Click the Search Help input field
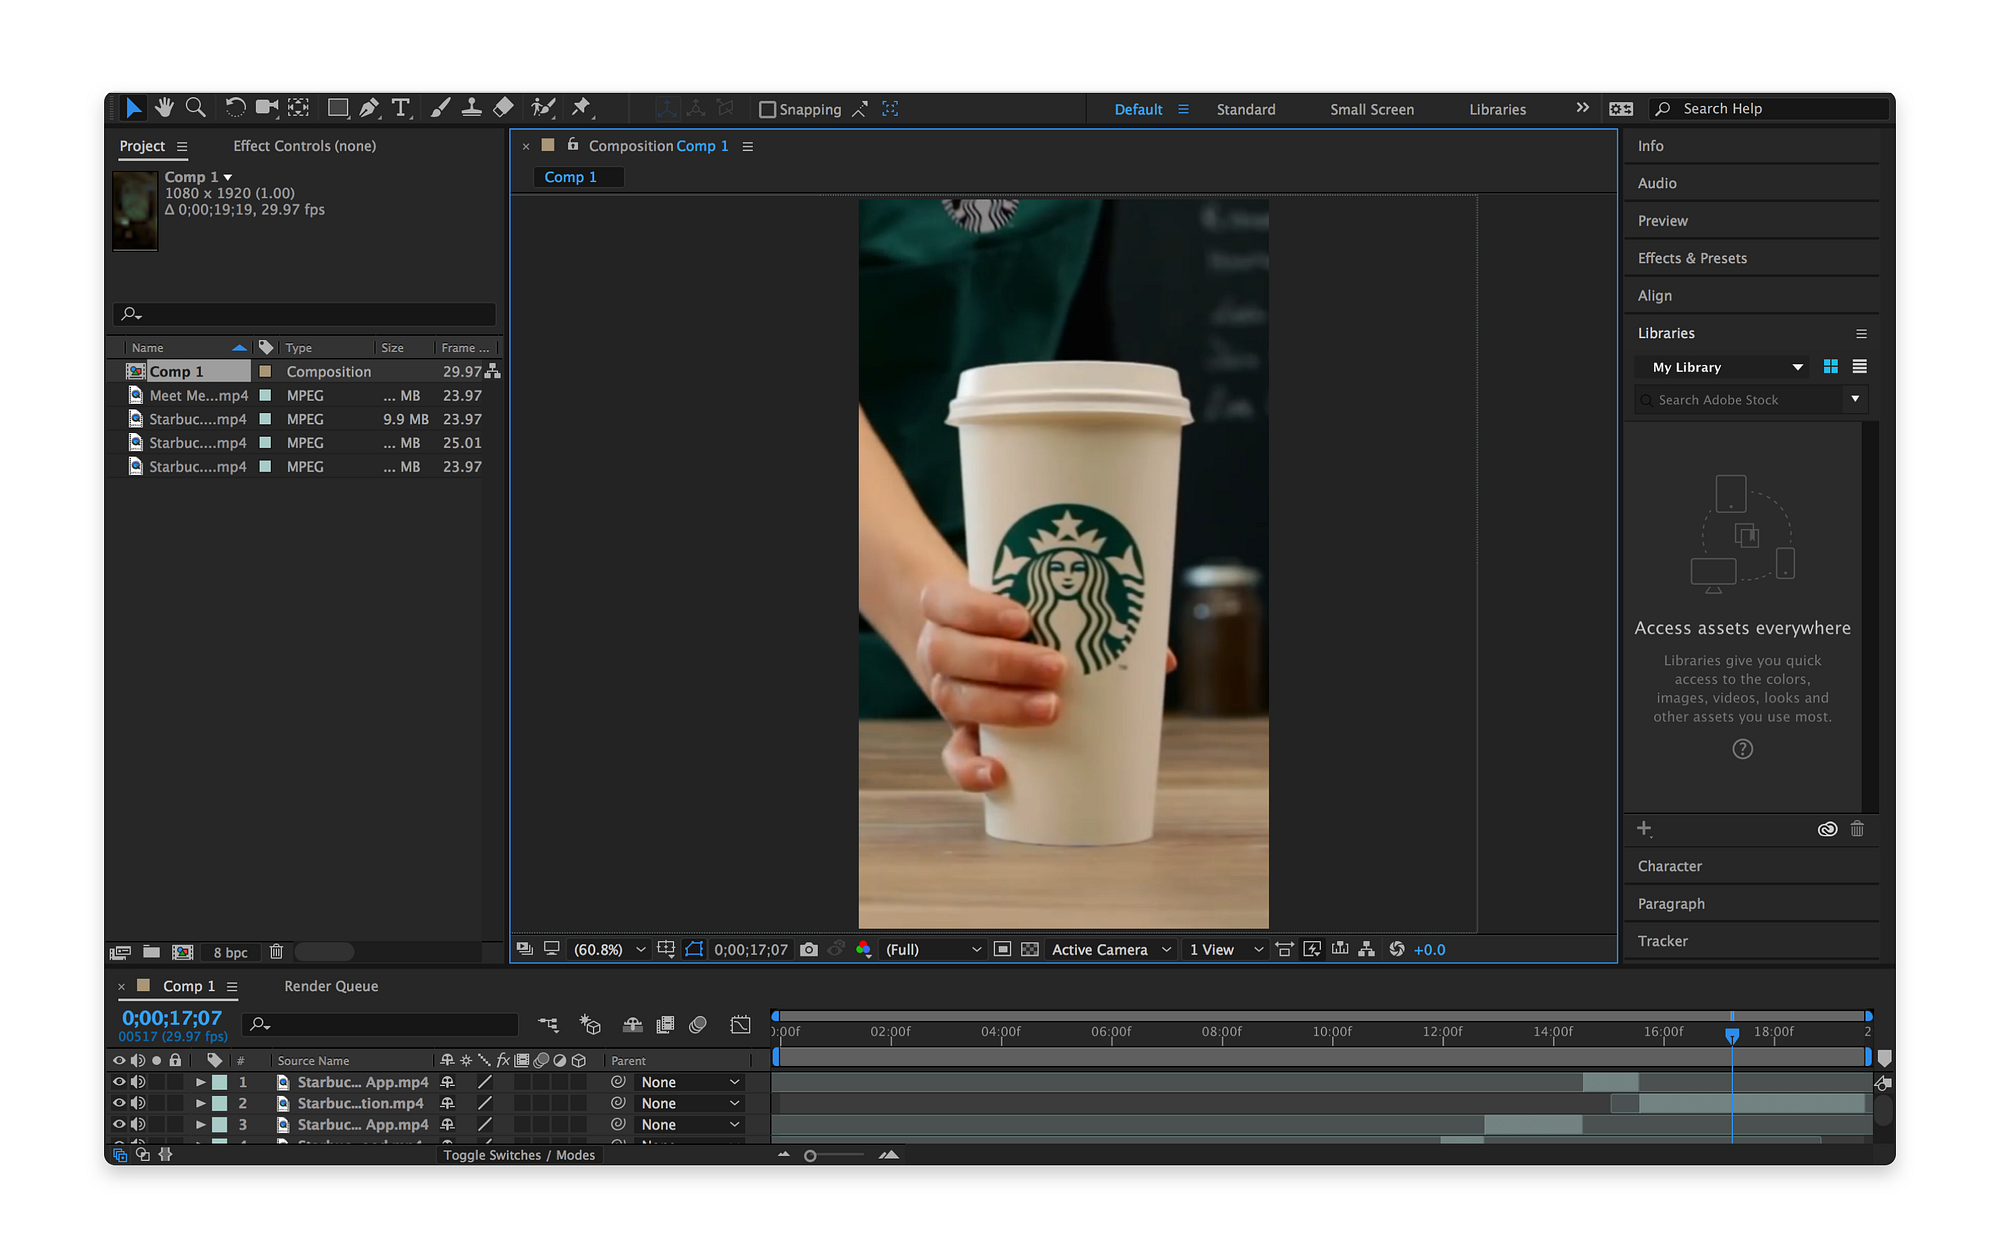The image size is (2000, 1260). 1780,108
